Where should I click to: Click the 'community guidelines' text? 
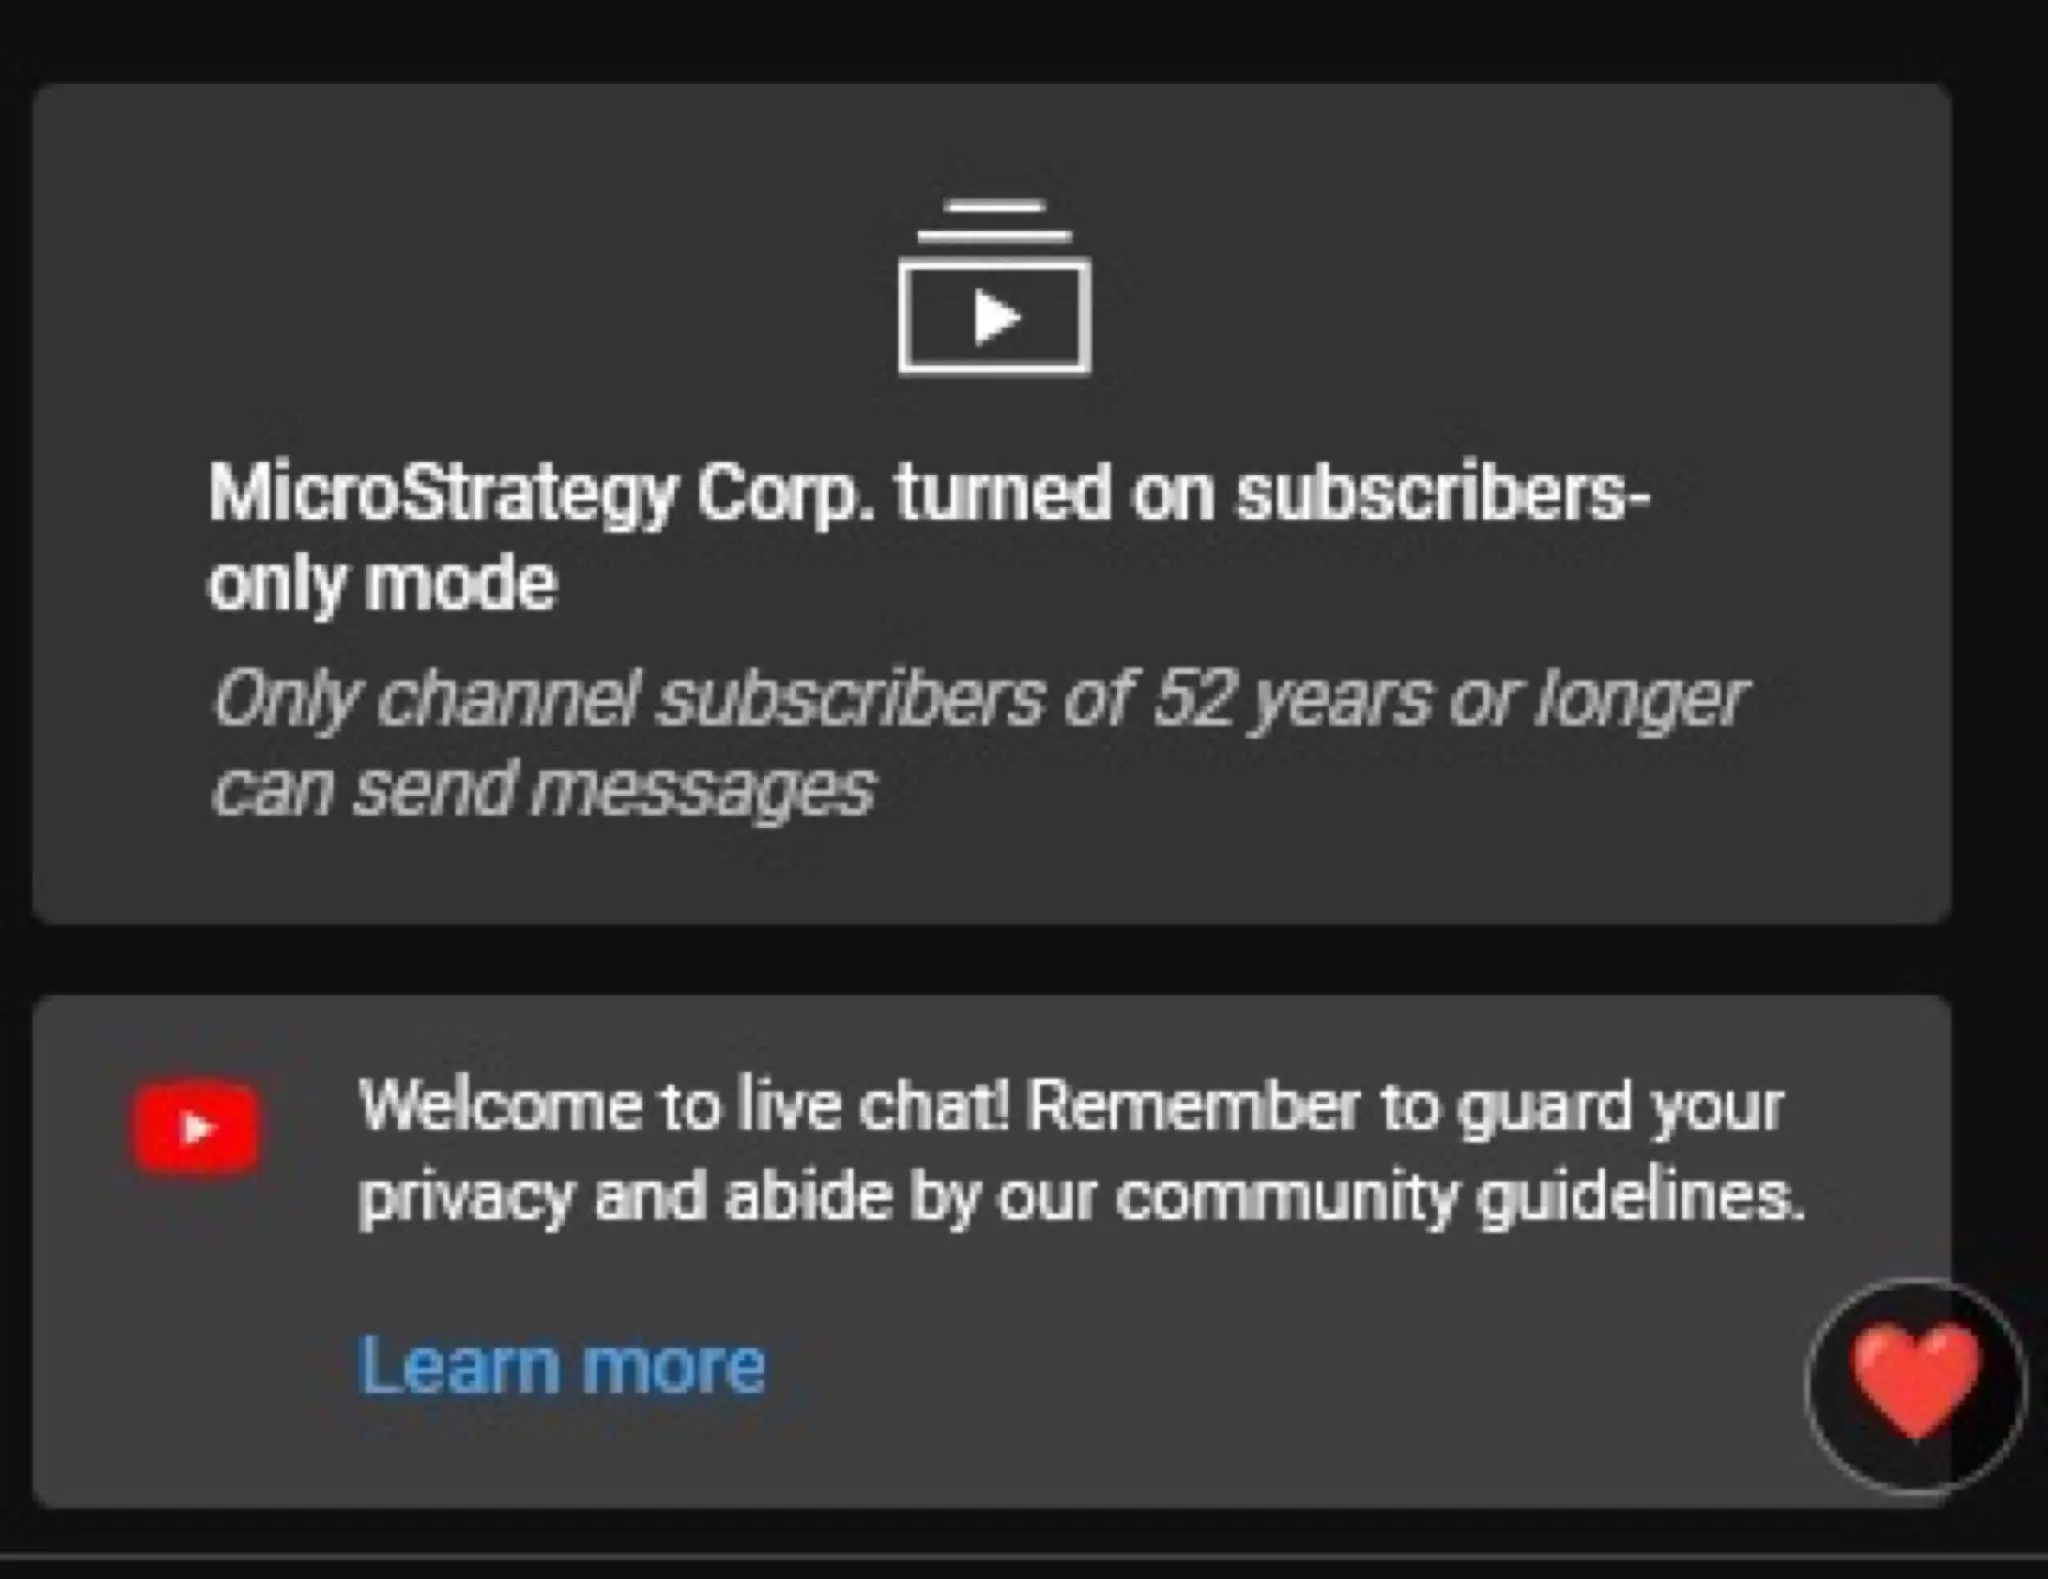pyautogui.click(x=1459, y=1198)
